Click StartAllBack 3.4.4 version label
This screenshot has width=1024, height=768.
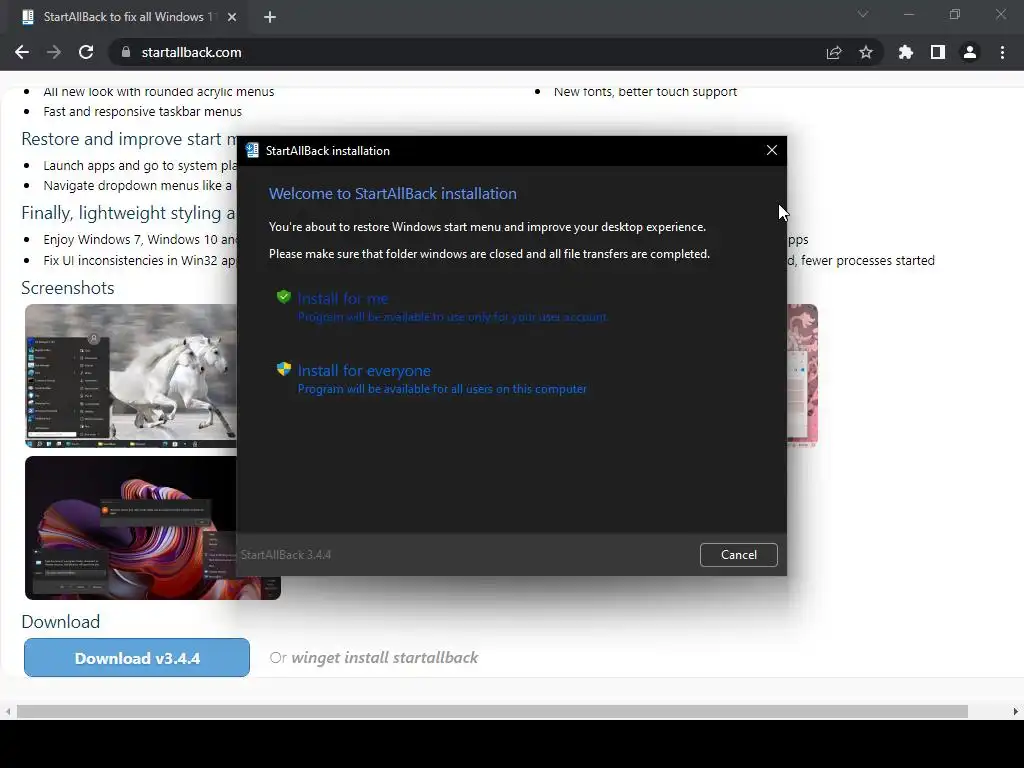pyautogui.click(x=285, y=554)
